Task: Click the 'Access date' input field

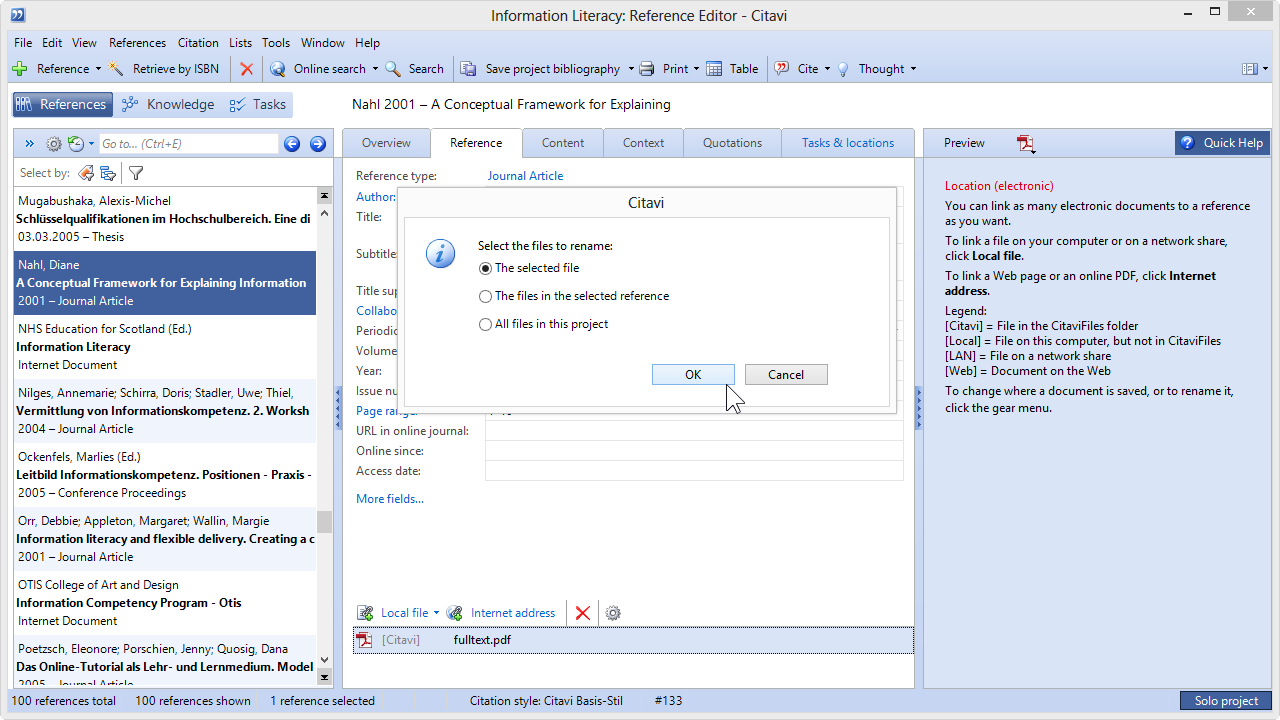Action: (x=694, y=471)
